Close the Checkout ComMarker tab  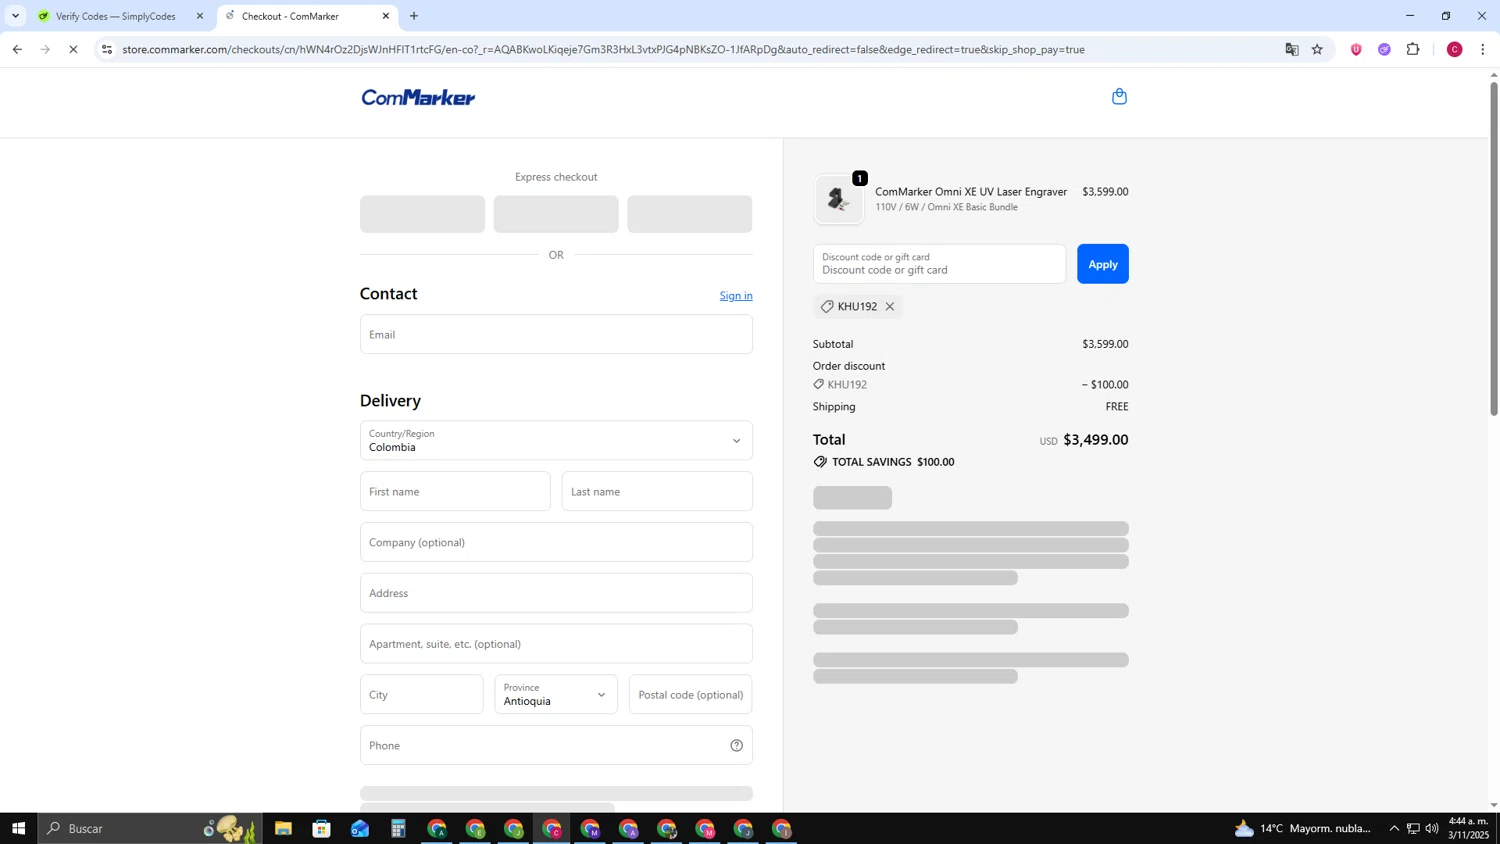[386, 16]
